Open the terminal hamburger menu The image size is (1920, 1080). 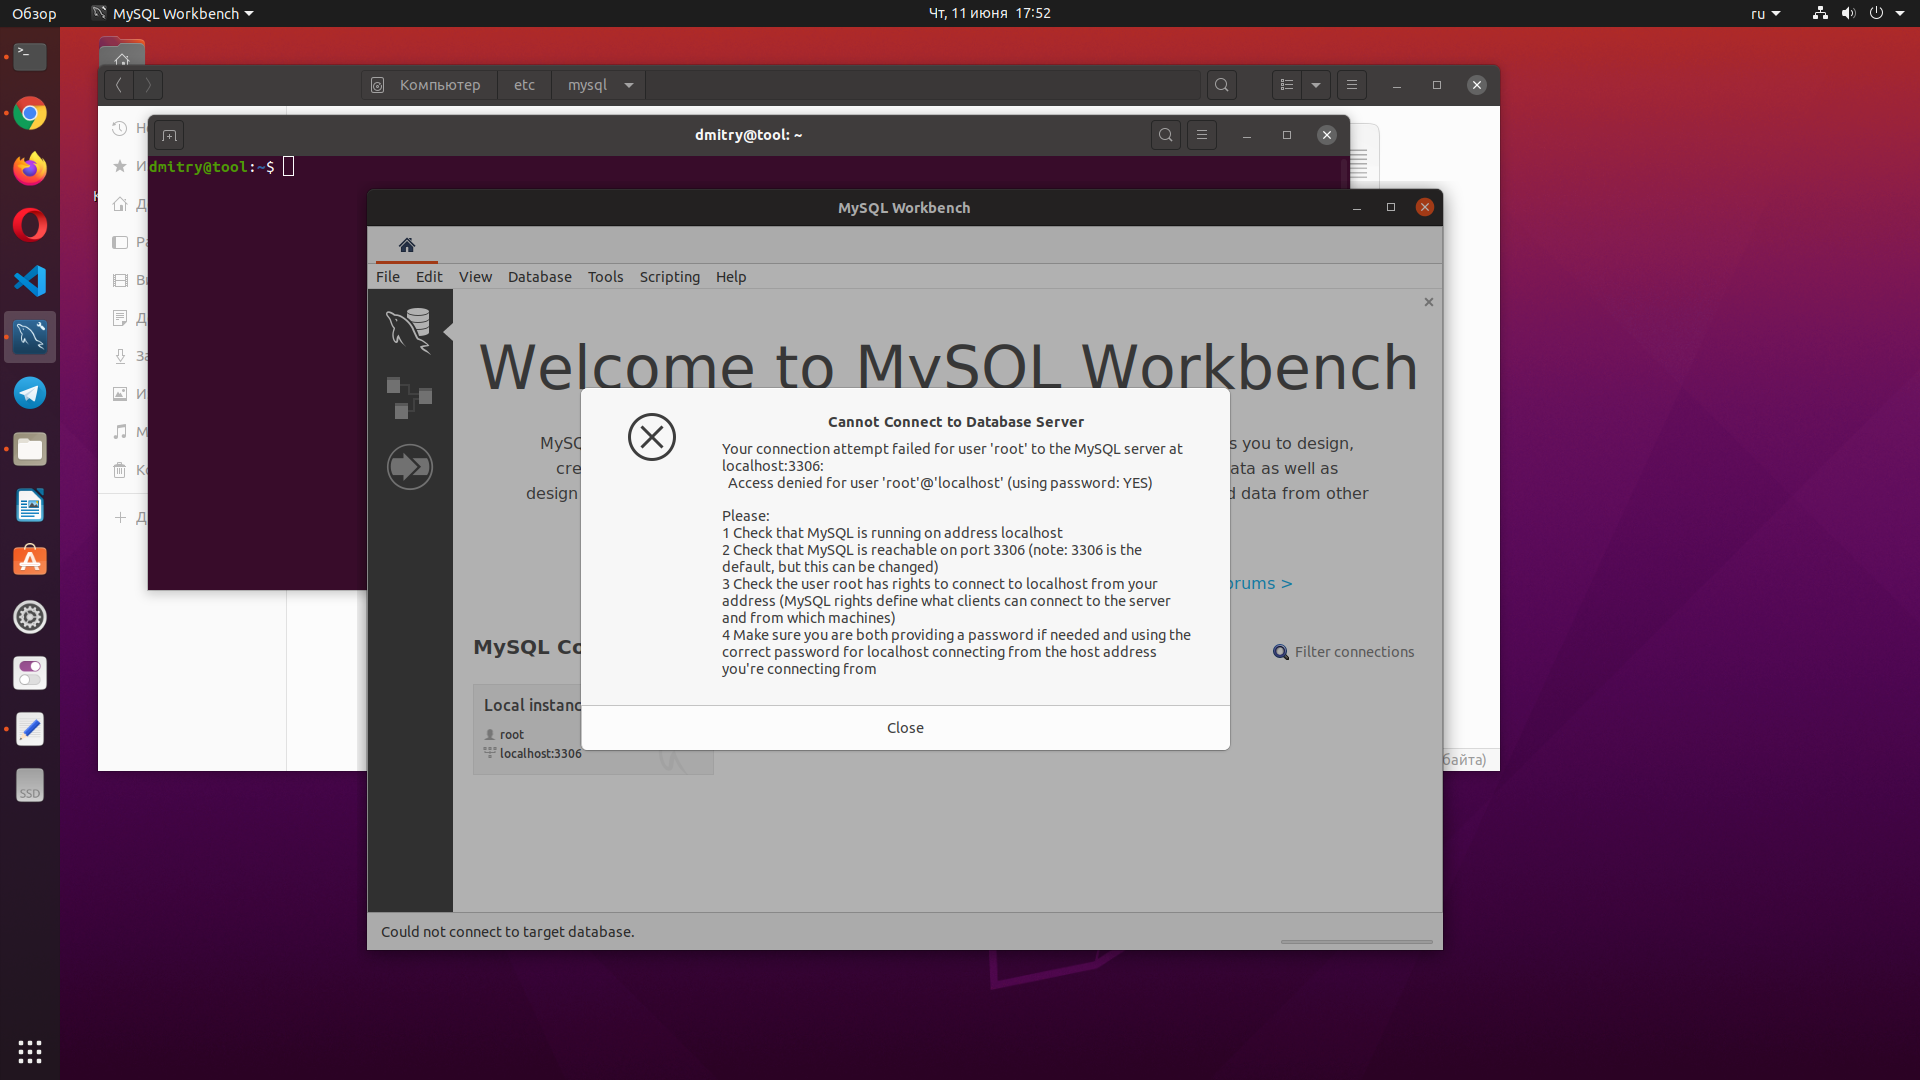[x=1202, y=135]
